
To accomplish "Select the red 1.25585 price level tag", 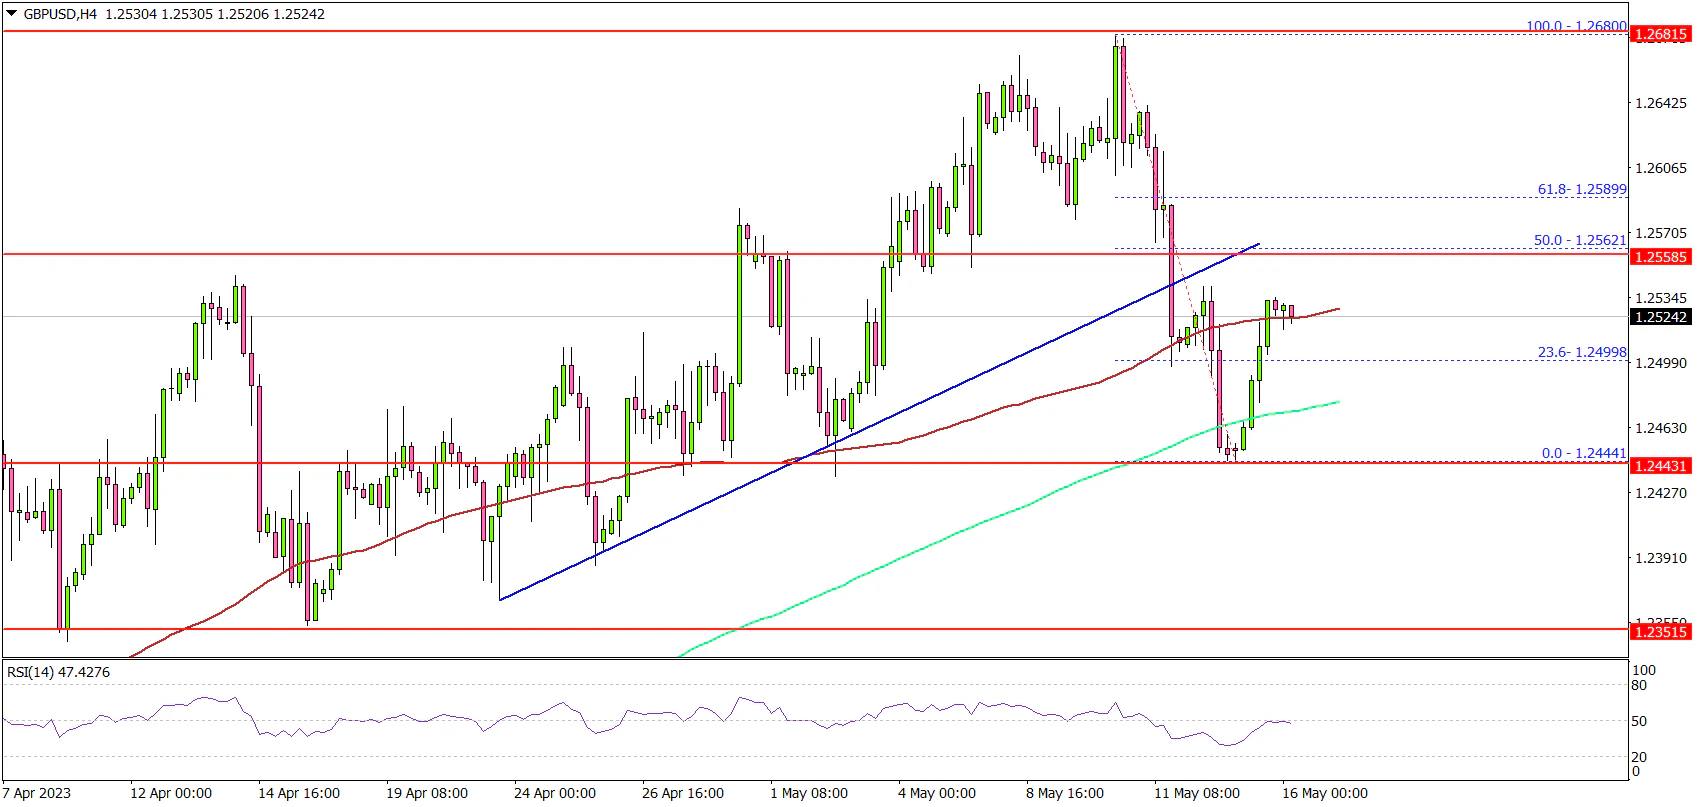I will [x=1660, y=257].
